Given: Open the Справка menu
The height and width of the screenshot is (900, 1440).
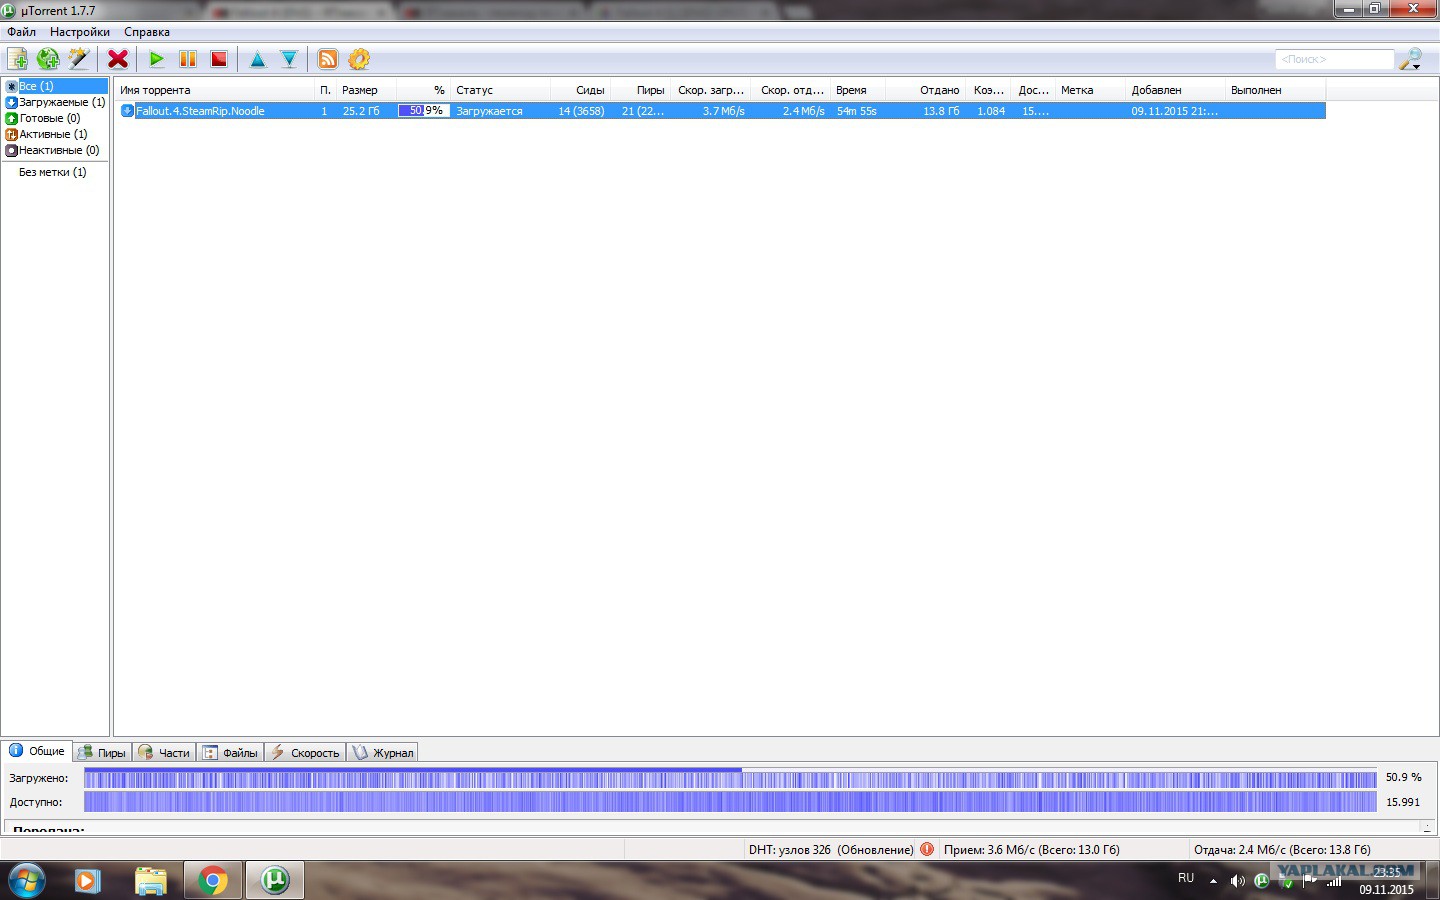Looking at the screenshot, I should tap(147, 32).
